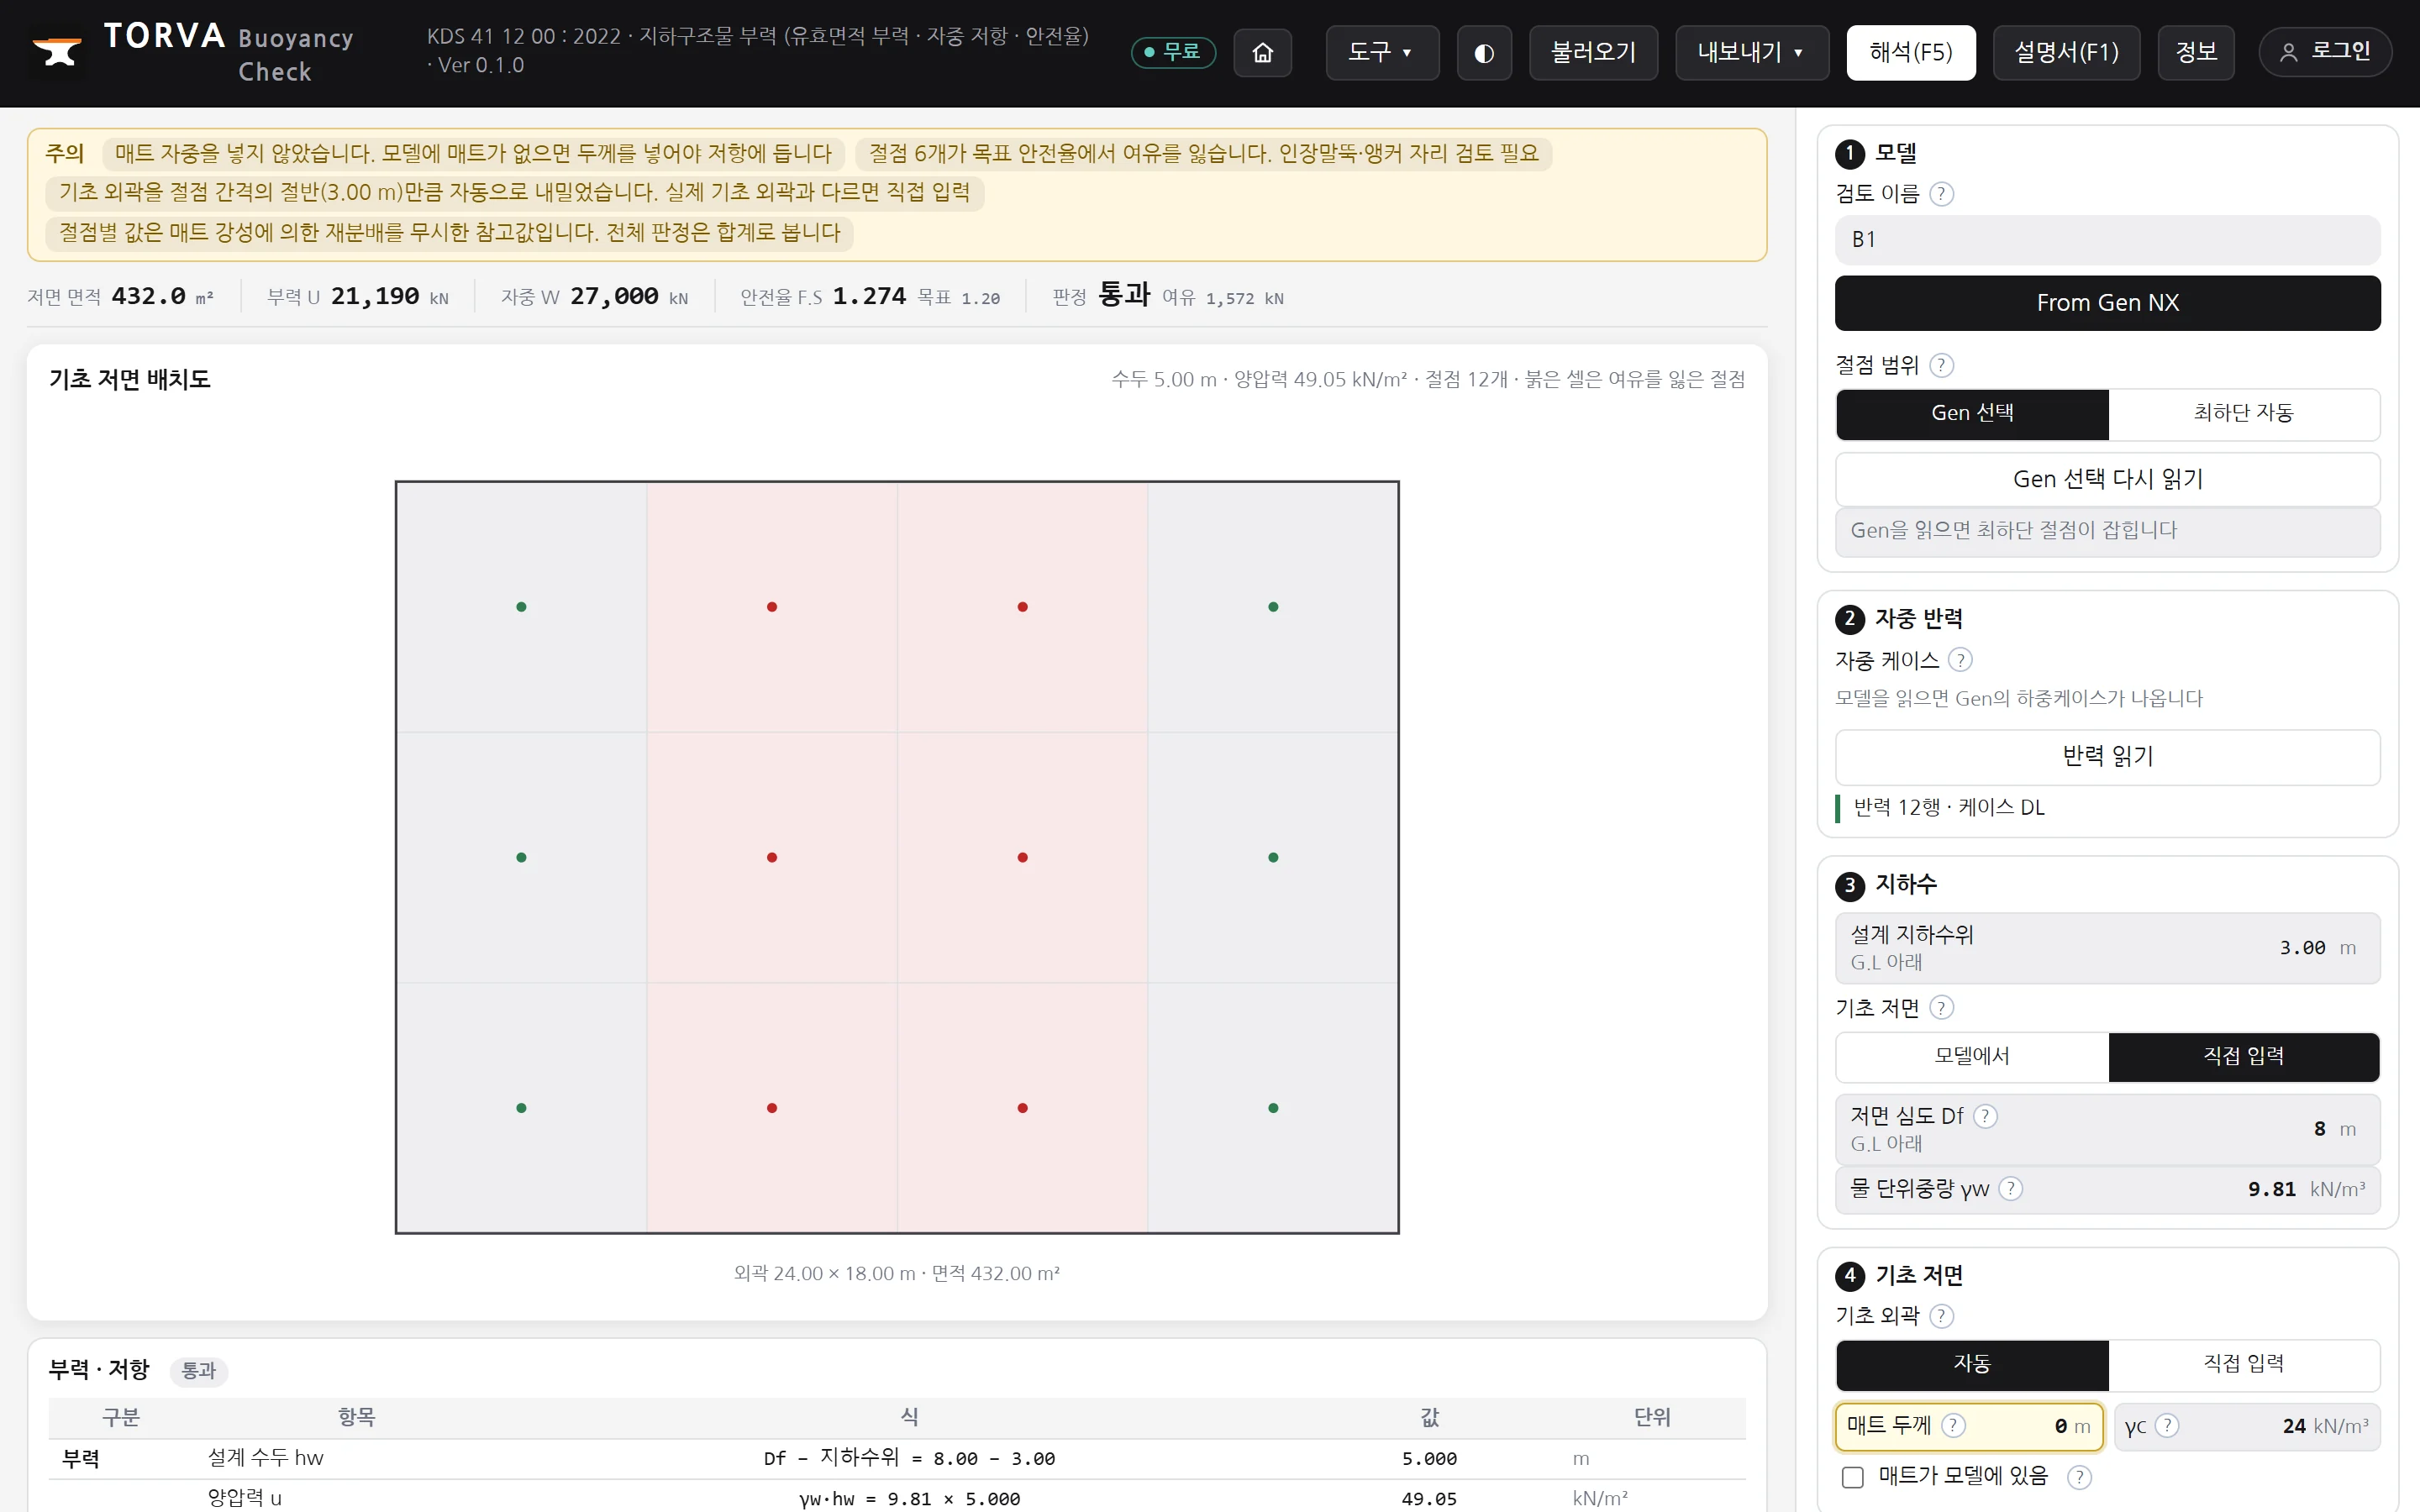This screenshot has height=1512, width=2420.
Task: Go to home via the house icon
Action: pos(1262,52)
